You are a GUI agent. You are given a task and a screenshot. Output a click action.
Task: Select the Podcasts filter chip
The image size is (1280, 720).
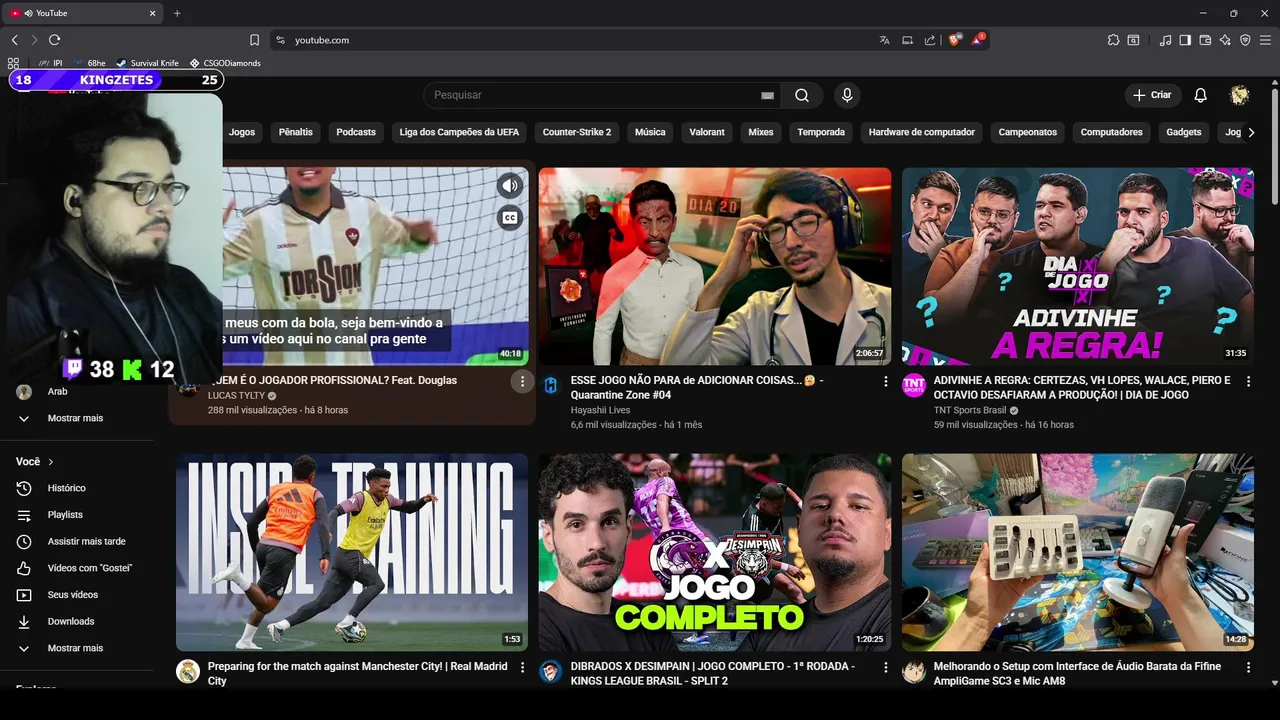click(356, 132)
